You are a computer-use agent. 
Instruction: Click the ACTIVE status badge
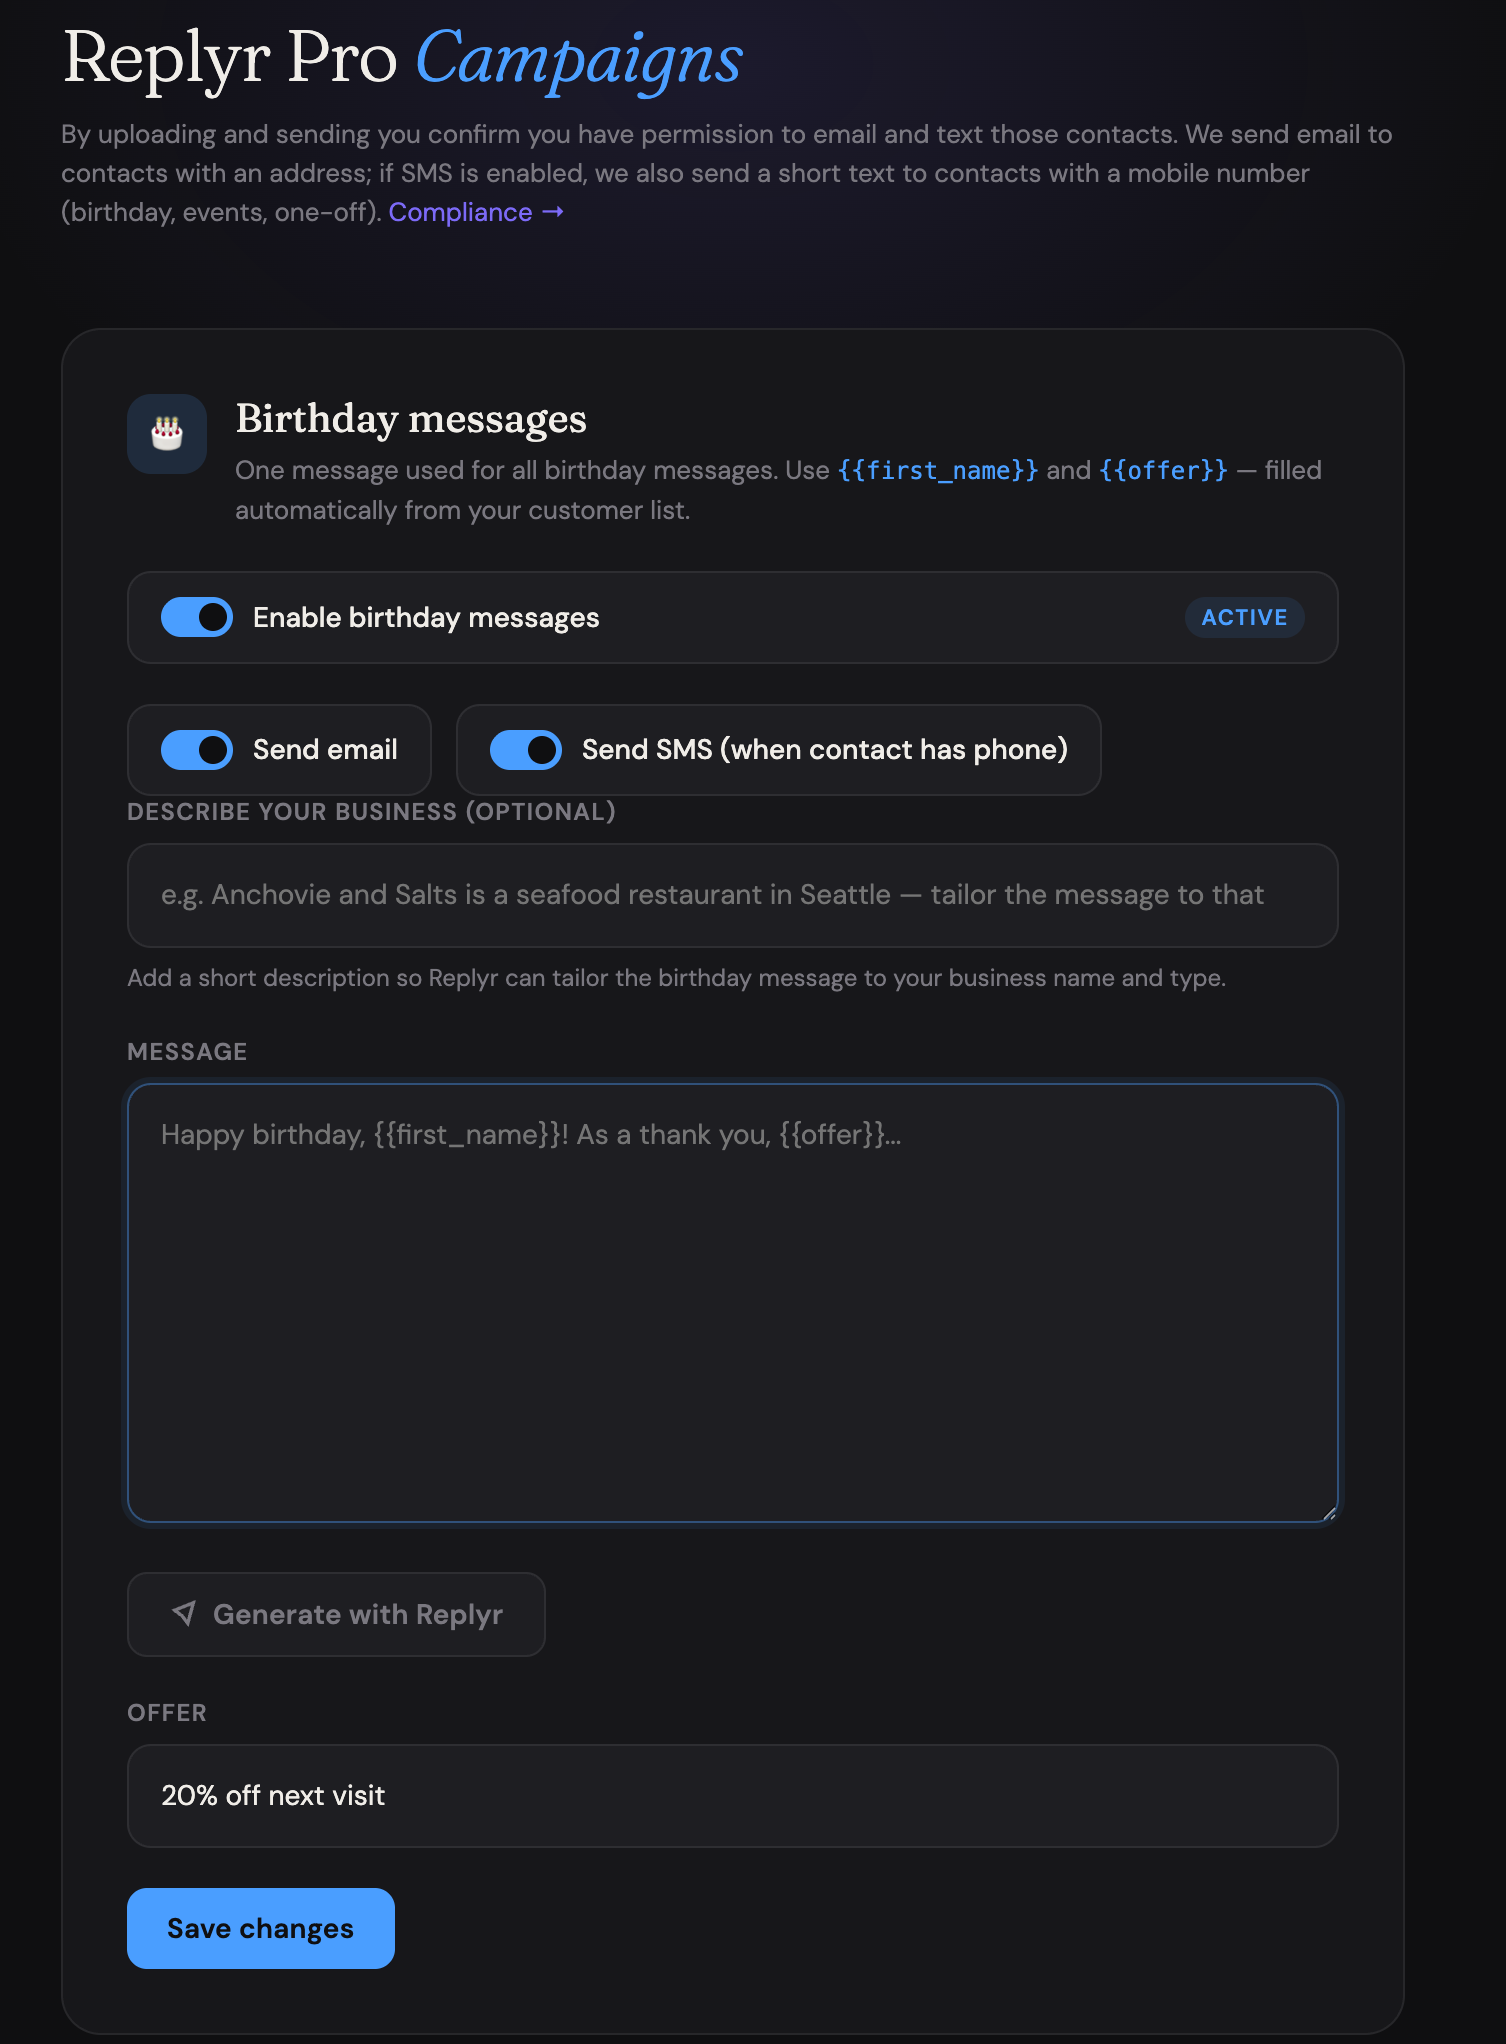tap(1244, 617)
